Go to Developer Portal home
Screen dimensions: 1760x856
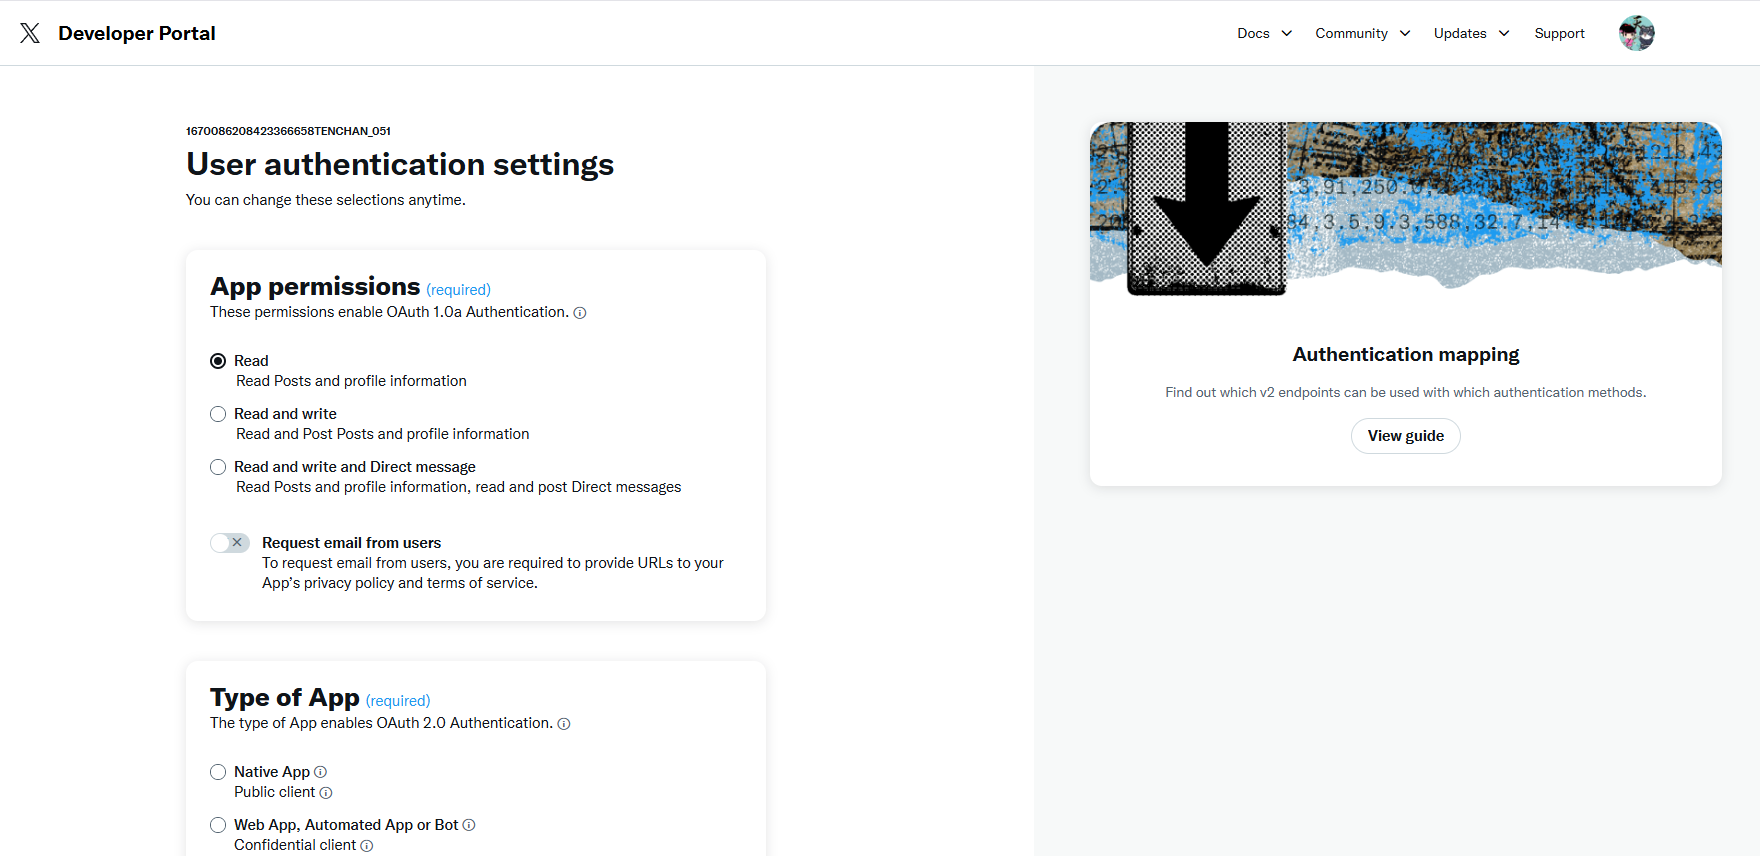[x=137, y=33]
